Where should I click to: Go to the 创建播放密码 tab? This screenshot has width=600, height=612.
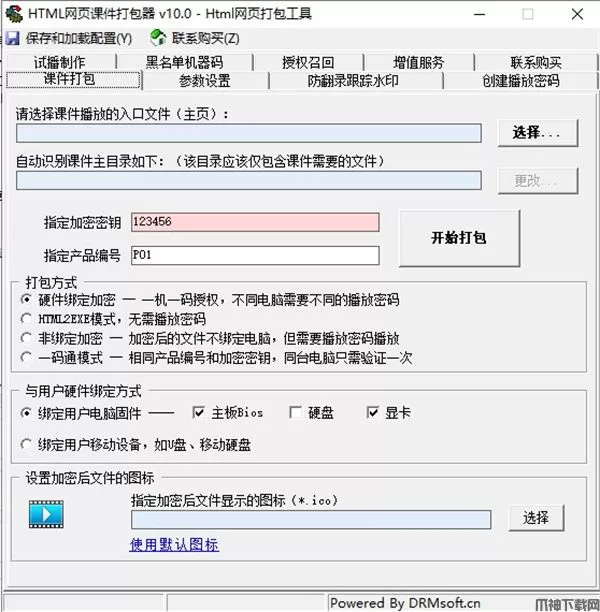click(x=521, y=81)
